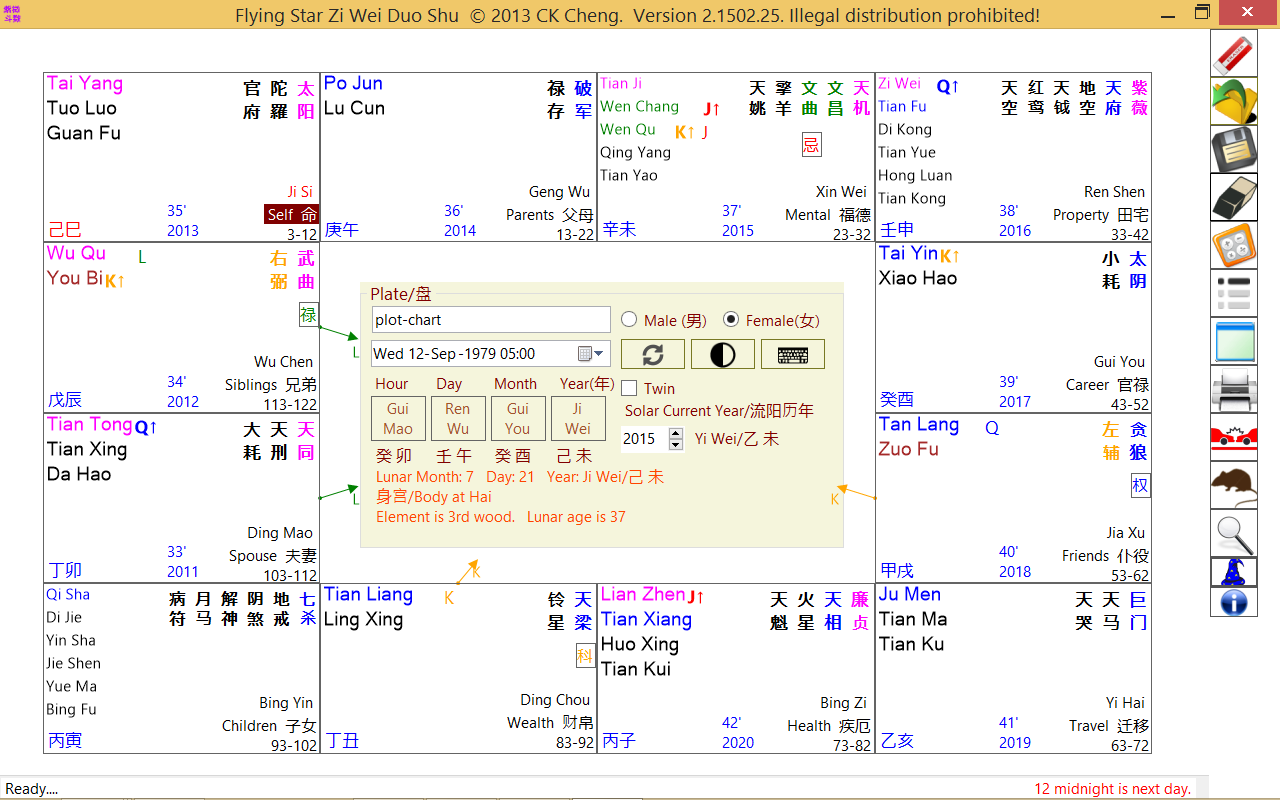
Task: Click the Po Jun star name
Action: (x=353, y=84)
